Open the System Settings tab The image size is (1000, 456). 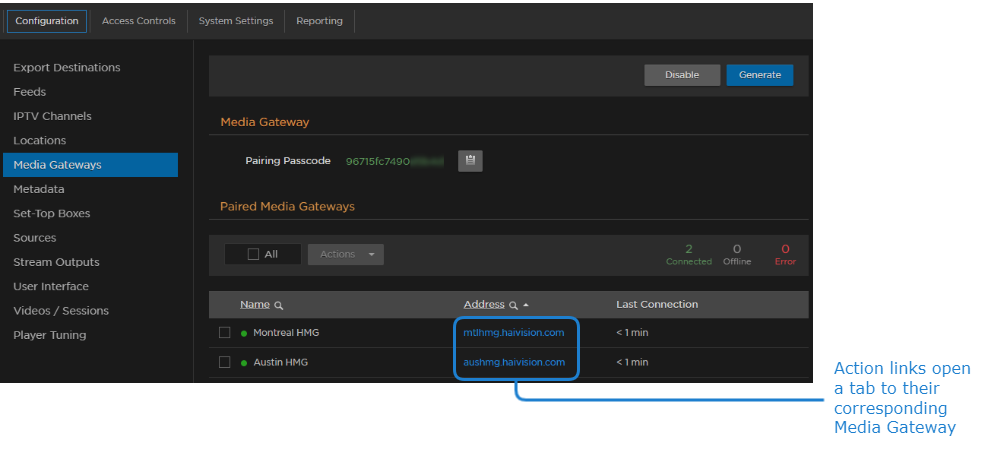(235, 21)
